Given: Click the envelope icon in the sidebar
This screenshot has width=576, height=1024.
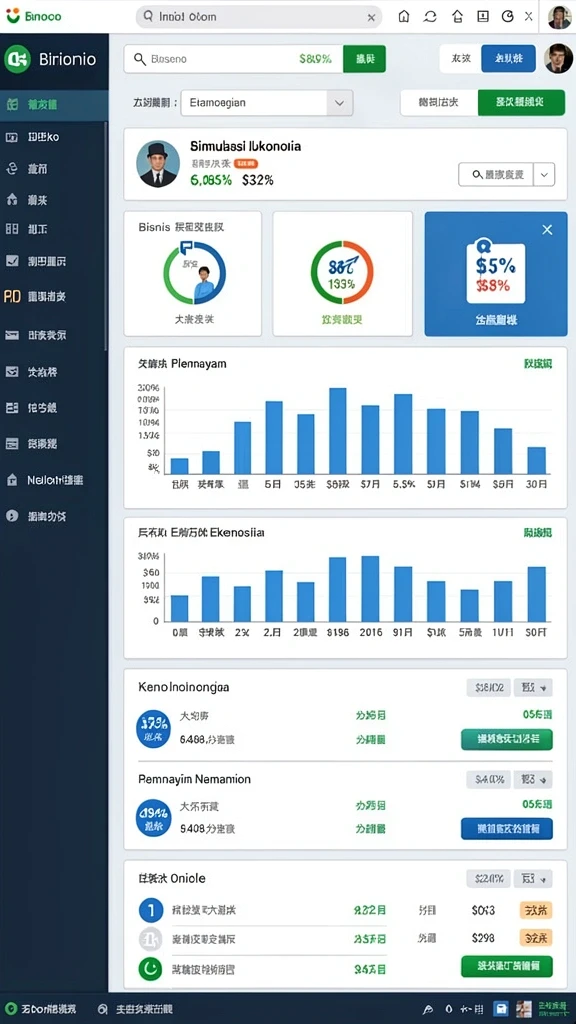Looking at the screenshot, I should pyautogui.click(x=12, y=336).
